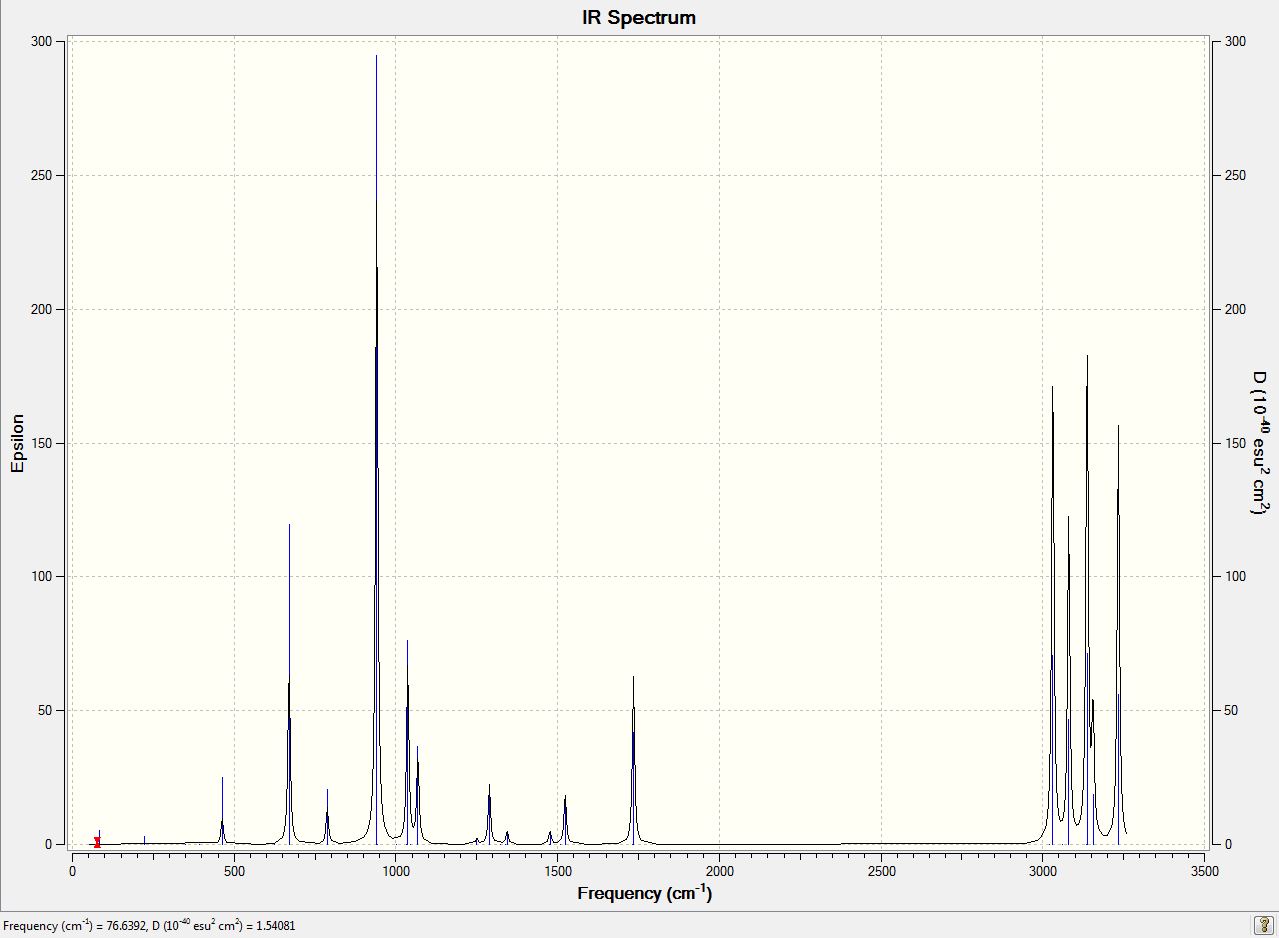Click the 'Frequency (cm-1)' x-axis label
Viewport: 1279px width, 938px height.
coord(644,892)
